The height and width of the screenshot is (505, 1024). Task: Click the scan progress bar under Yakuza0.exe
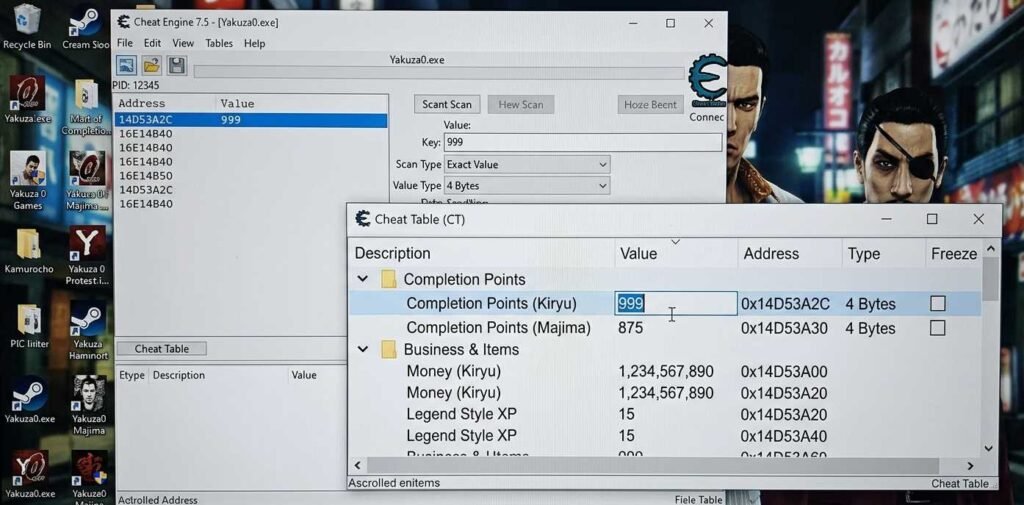pos(439,72)
